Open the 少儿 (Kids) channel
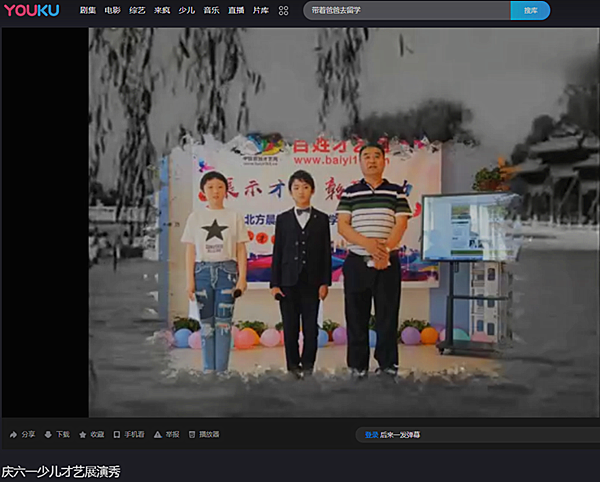Screen dimensions: 600x482 186,10
